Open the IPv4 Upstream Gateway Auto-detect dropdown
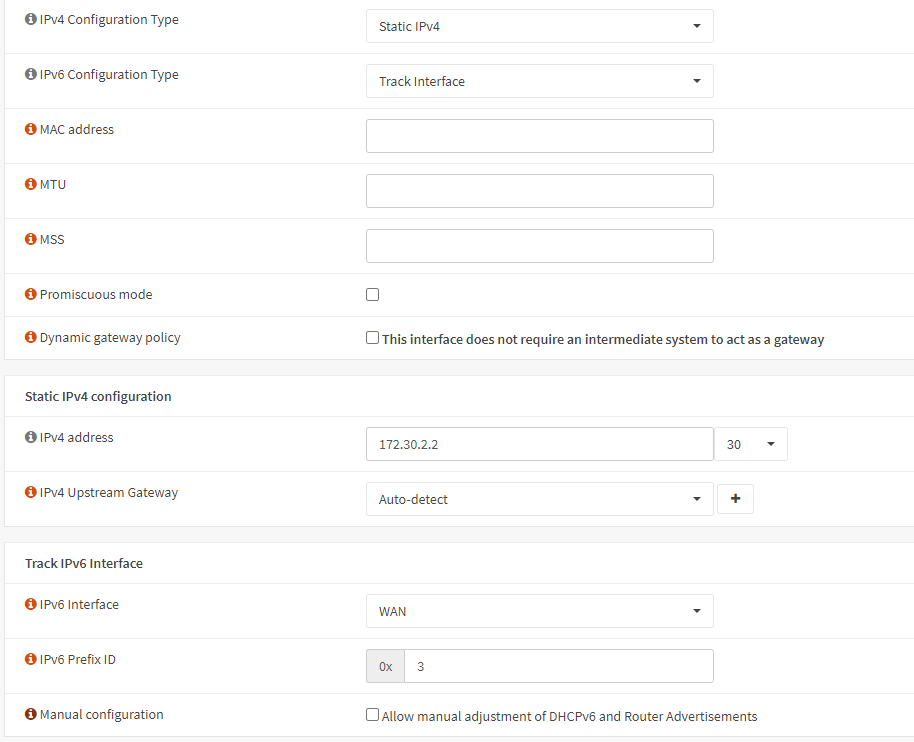Viewport: 914px width, 742px height. 539,499
